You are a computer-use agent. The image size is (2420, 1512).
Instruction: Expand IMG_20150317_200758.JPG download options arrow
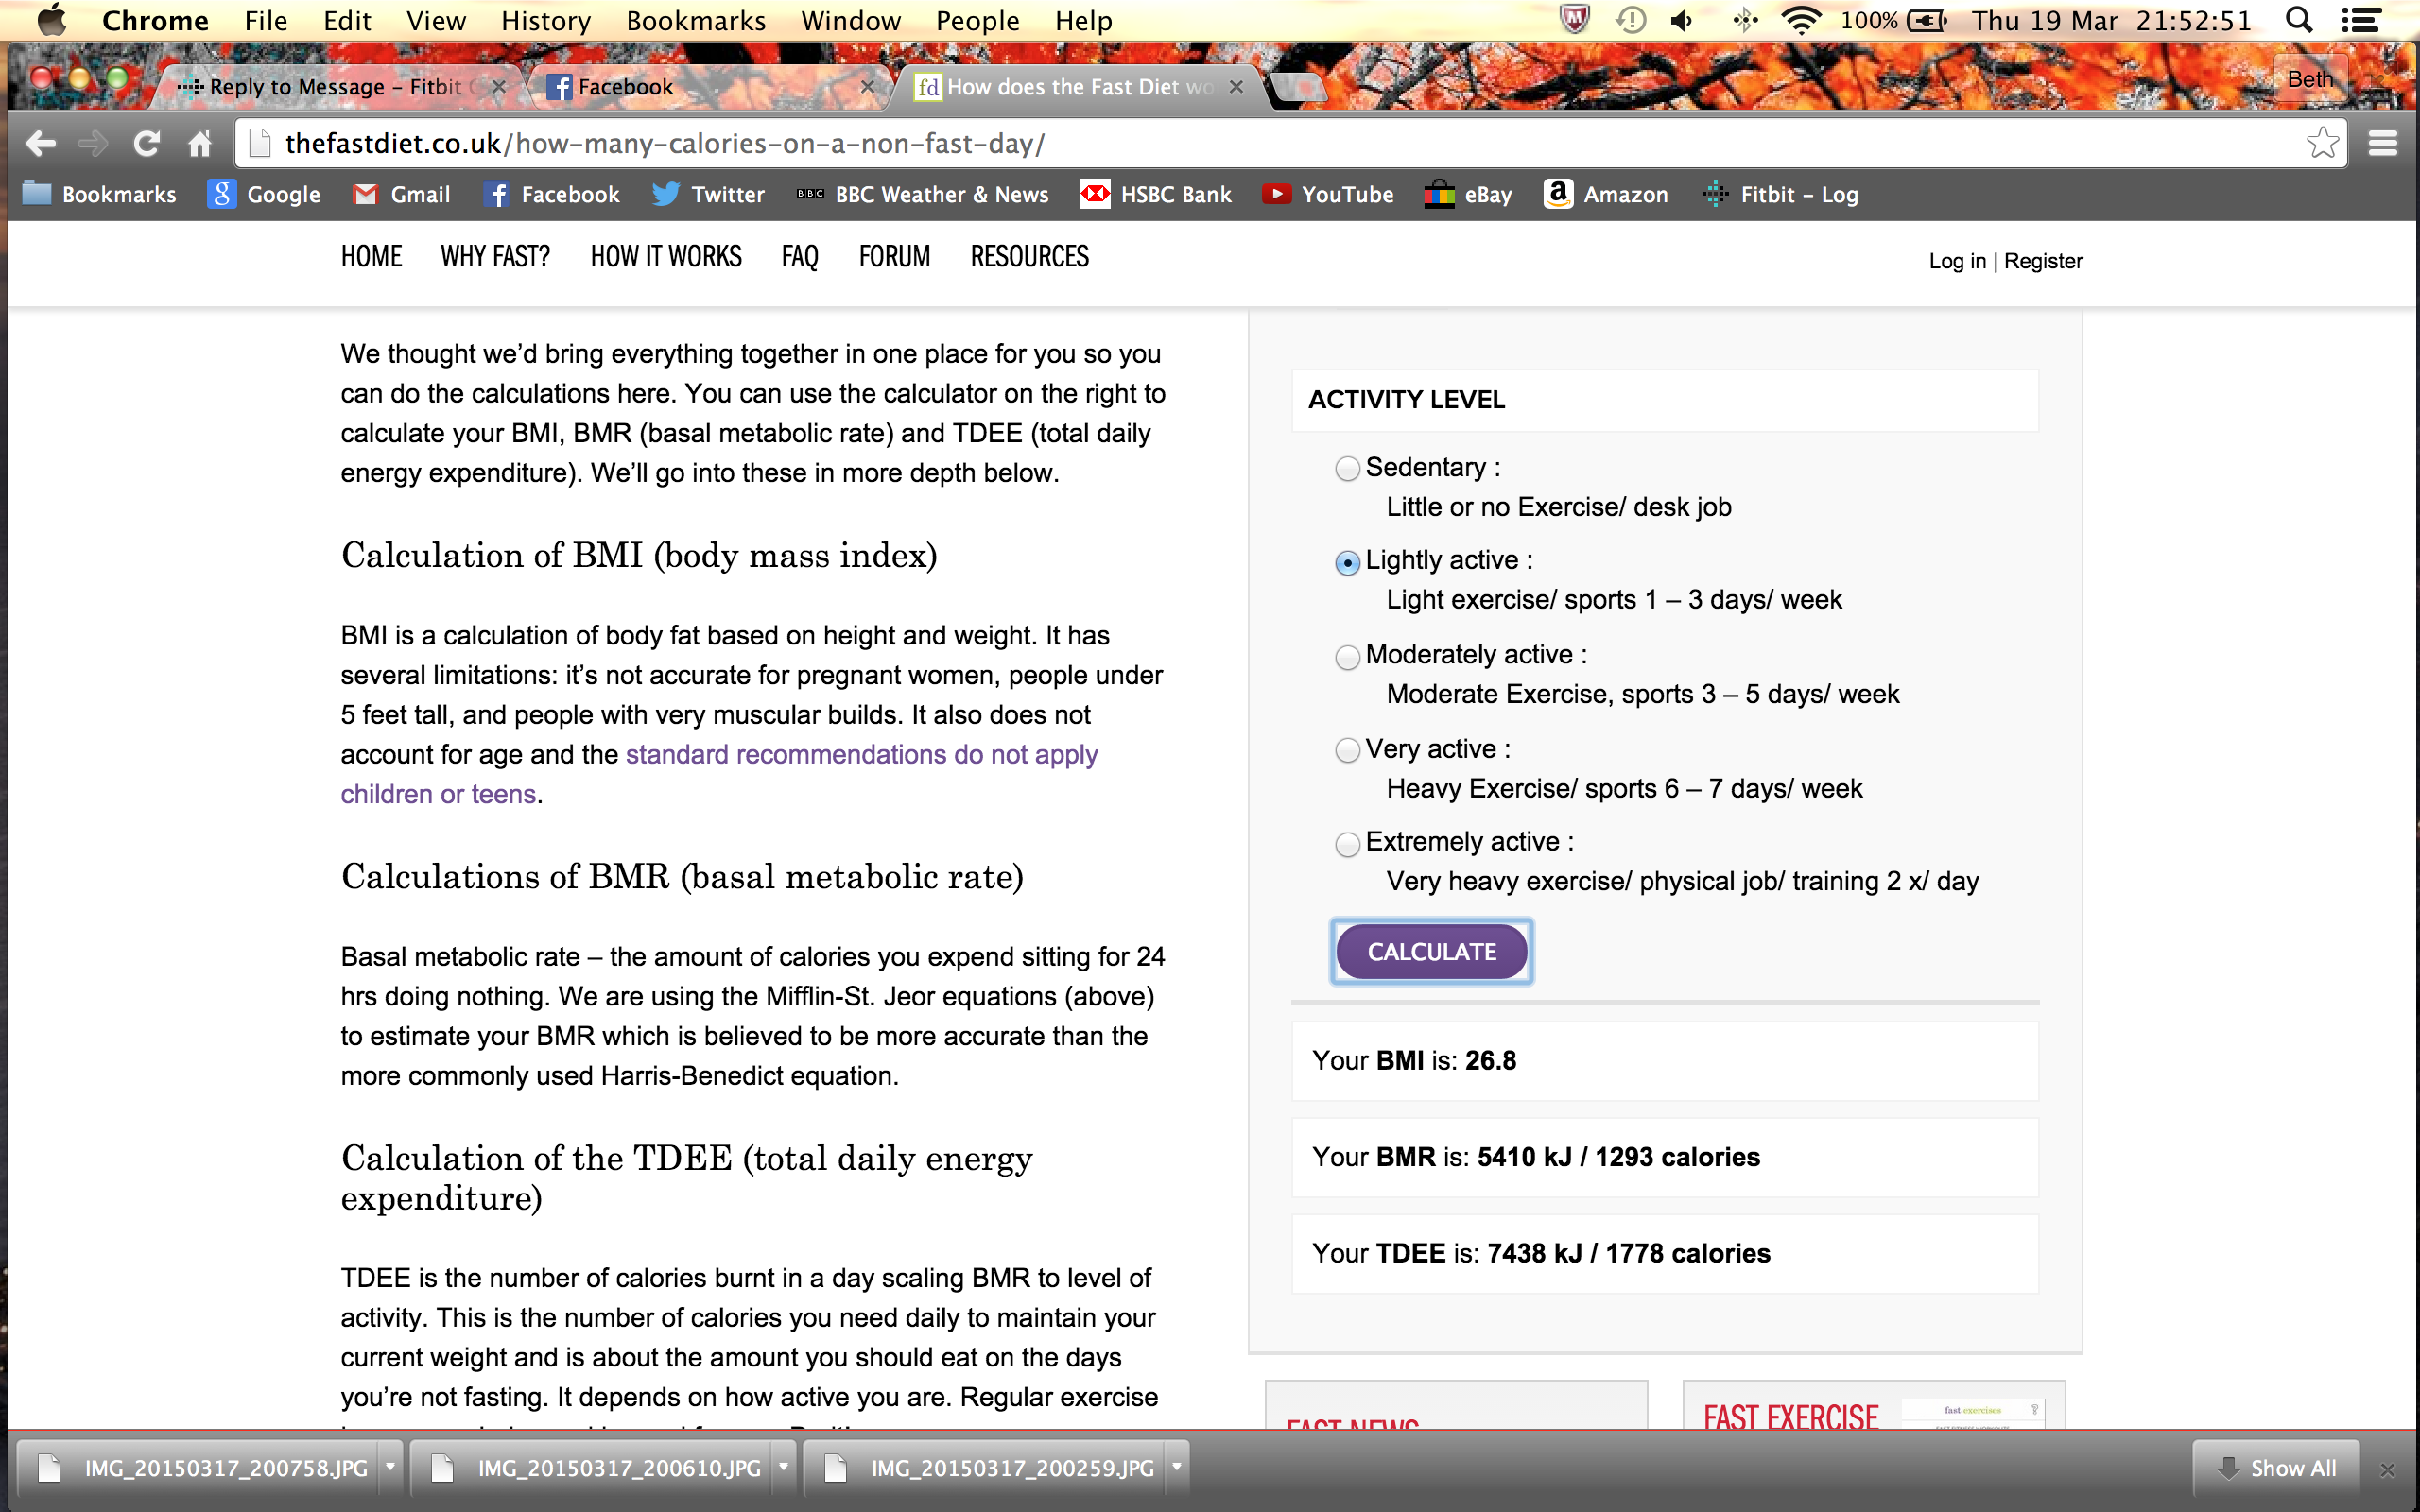[391, 1467]
